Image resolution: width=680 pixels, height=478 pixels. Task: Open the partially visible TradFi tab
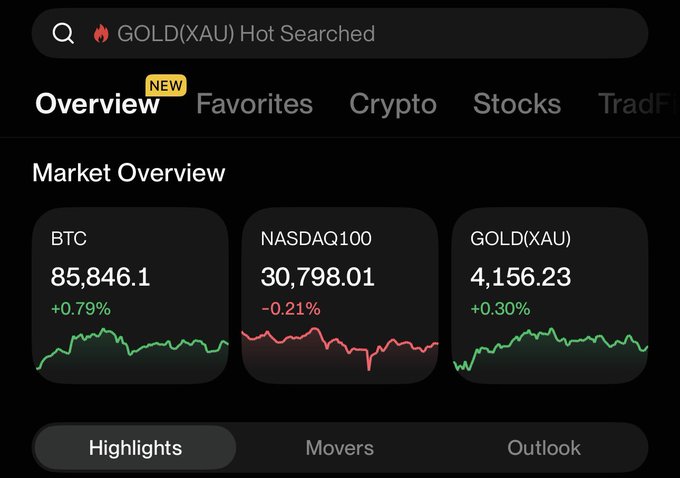pos(638,104)
